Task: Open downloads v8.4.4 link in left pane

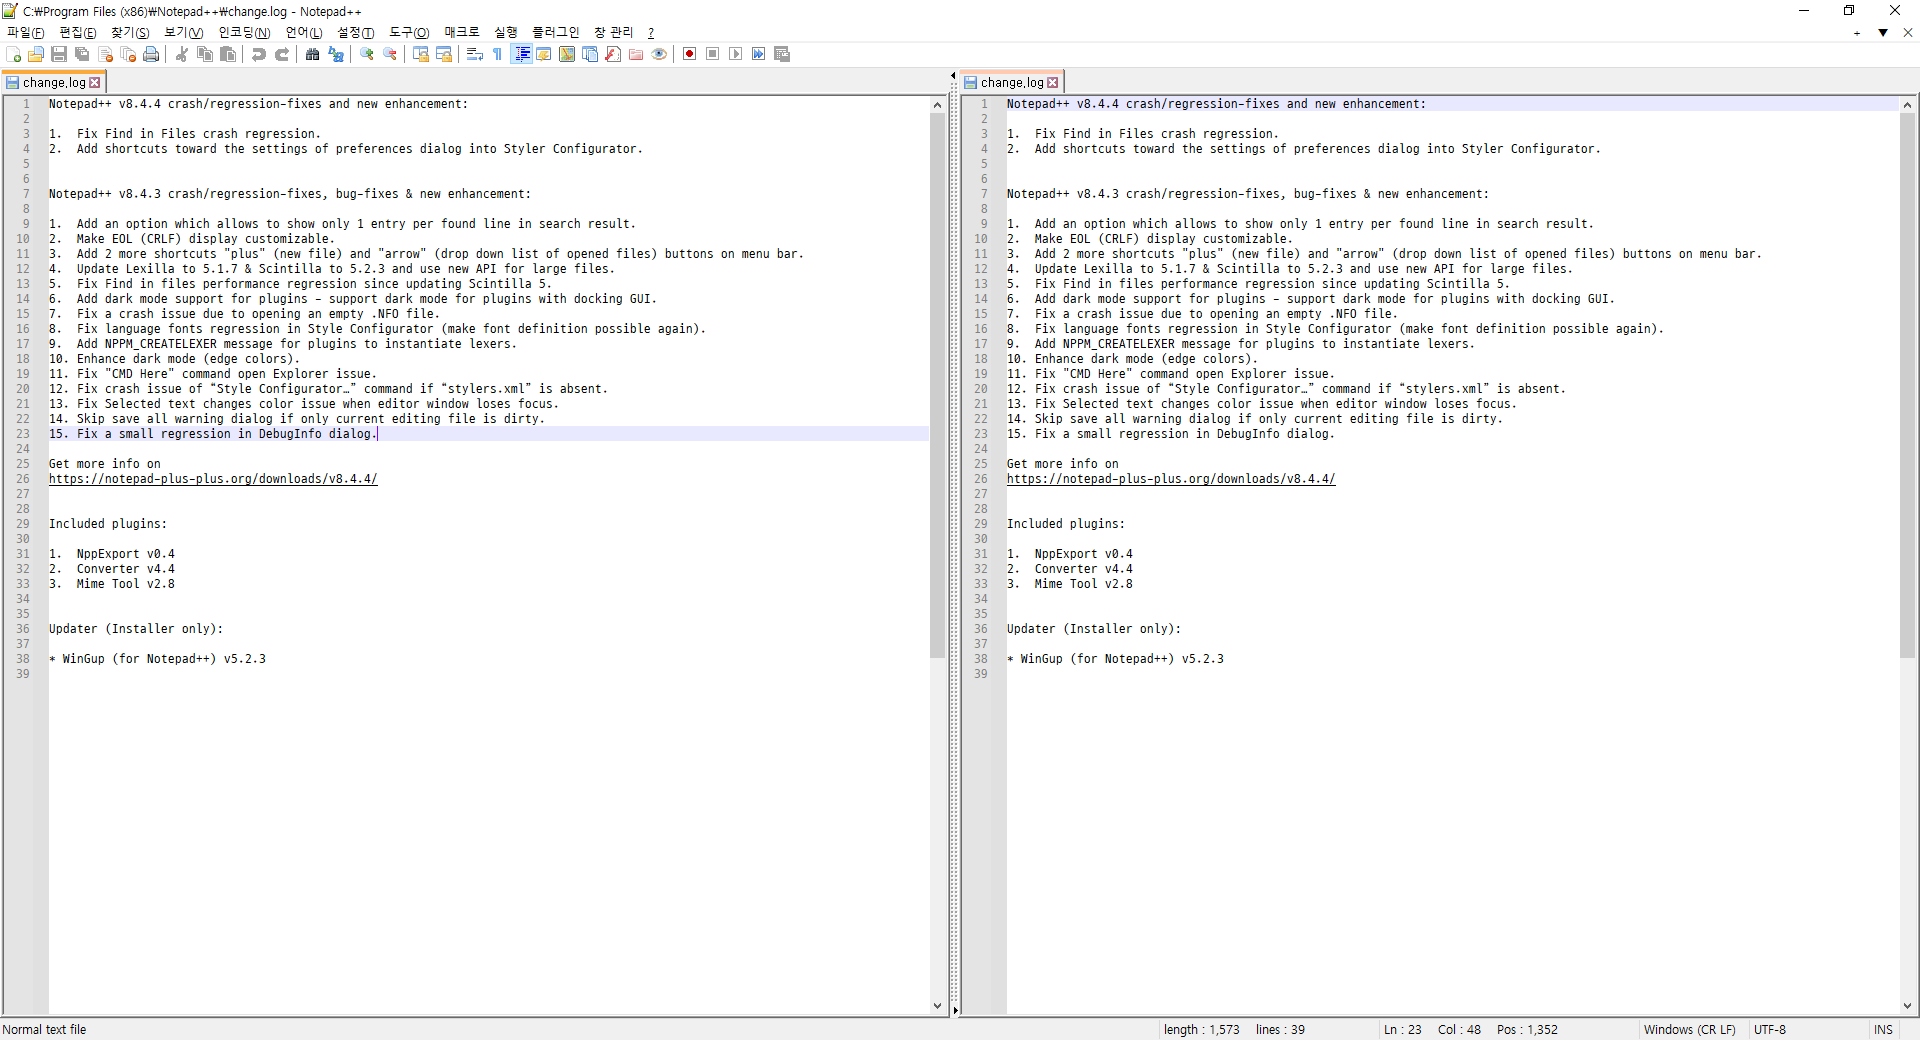Action: tap(213, 479)
